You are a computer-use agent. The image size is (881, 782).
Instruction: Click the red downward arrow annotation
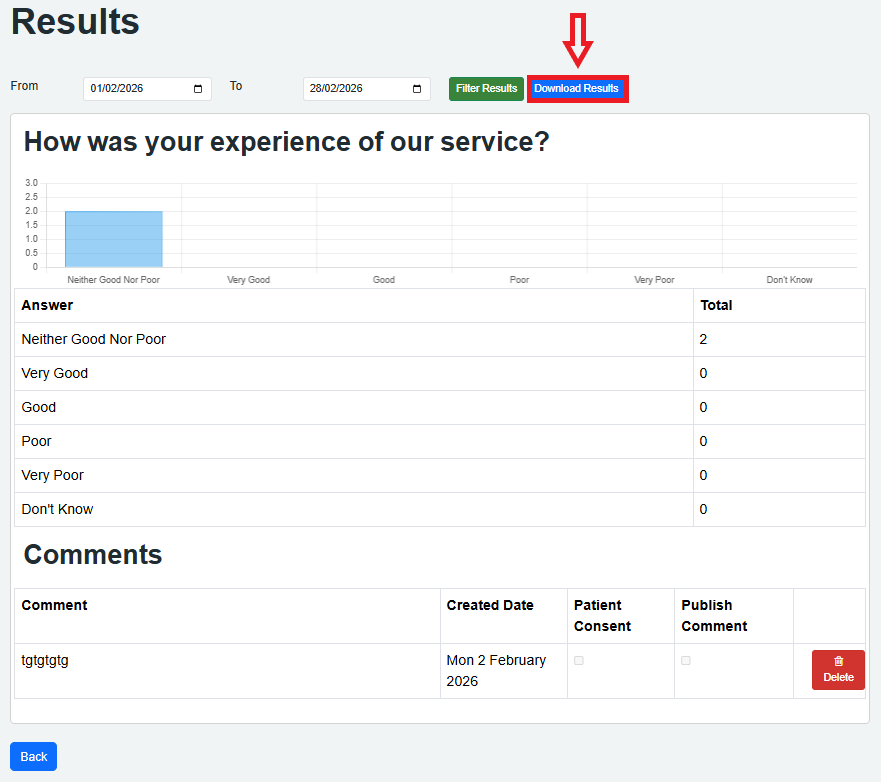[x=578, y=42]
